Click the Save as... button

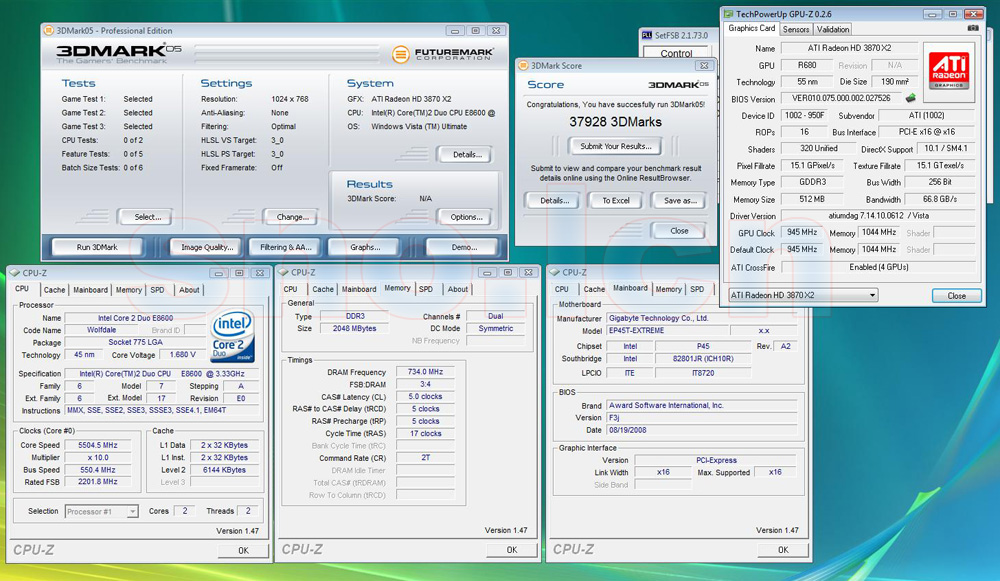680,201
